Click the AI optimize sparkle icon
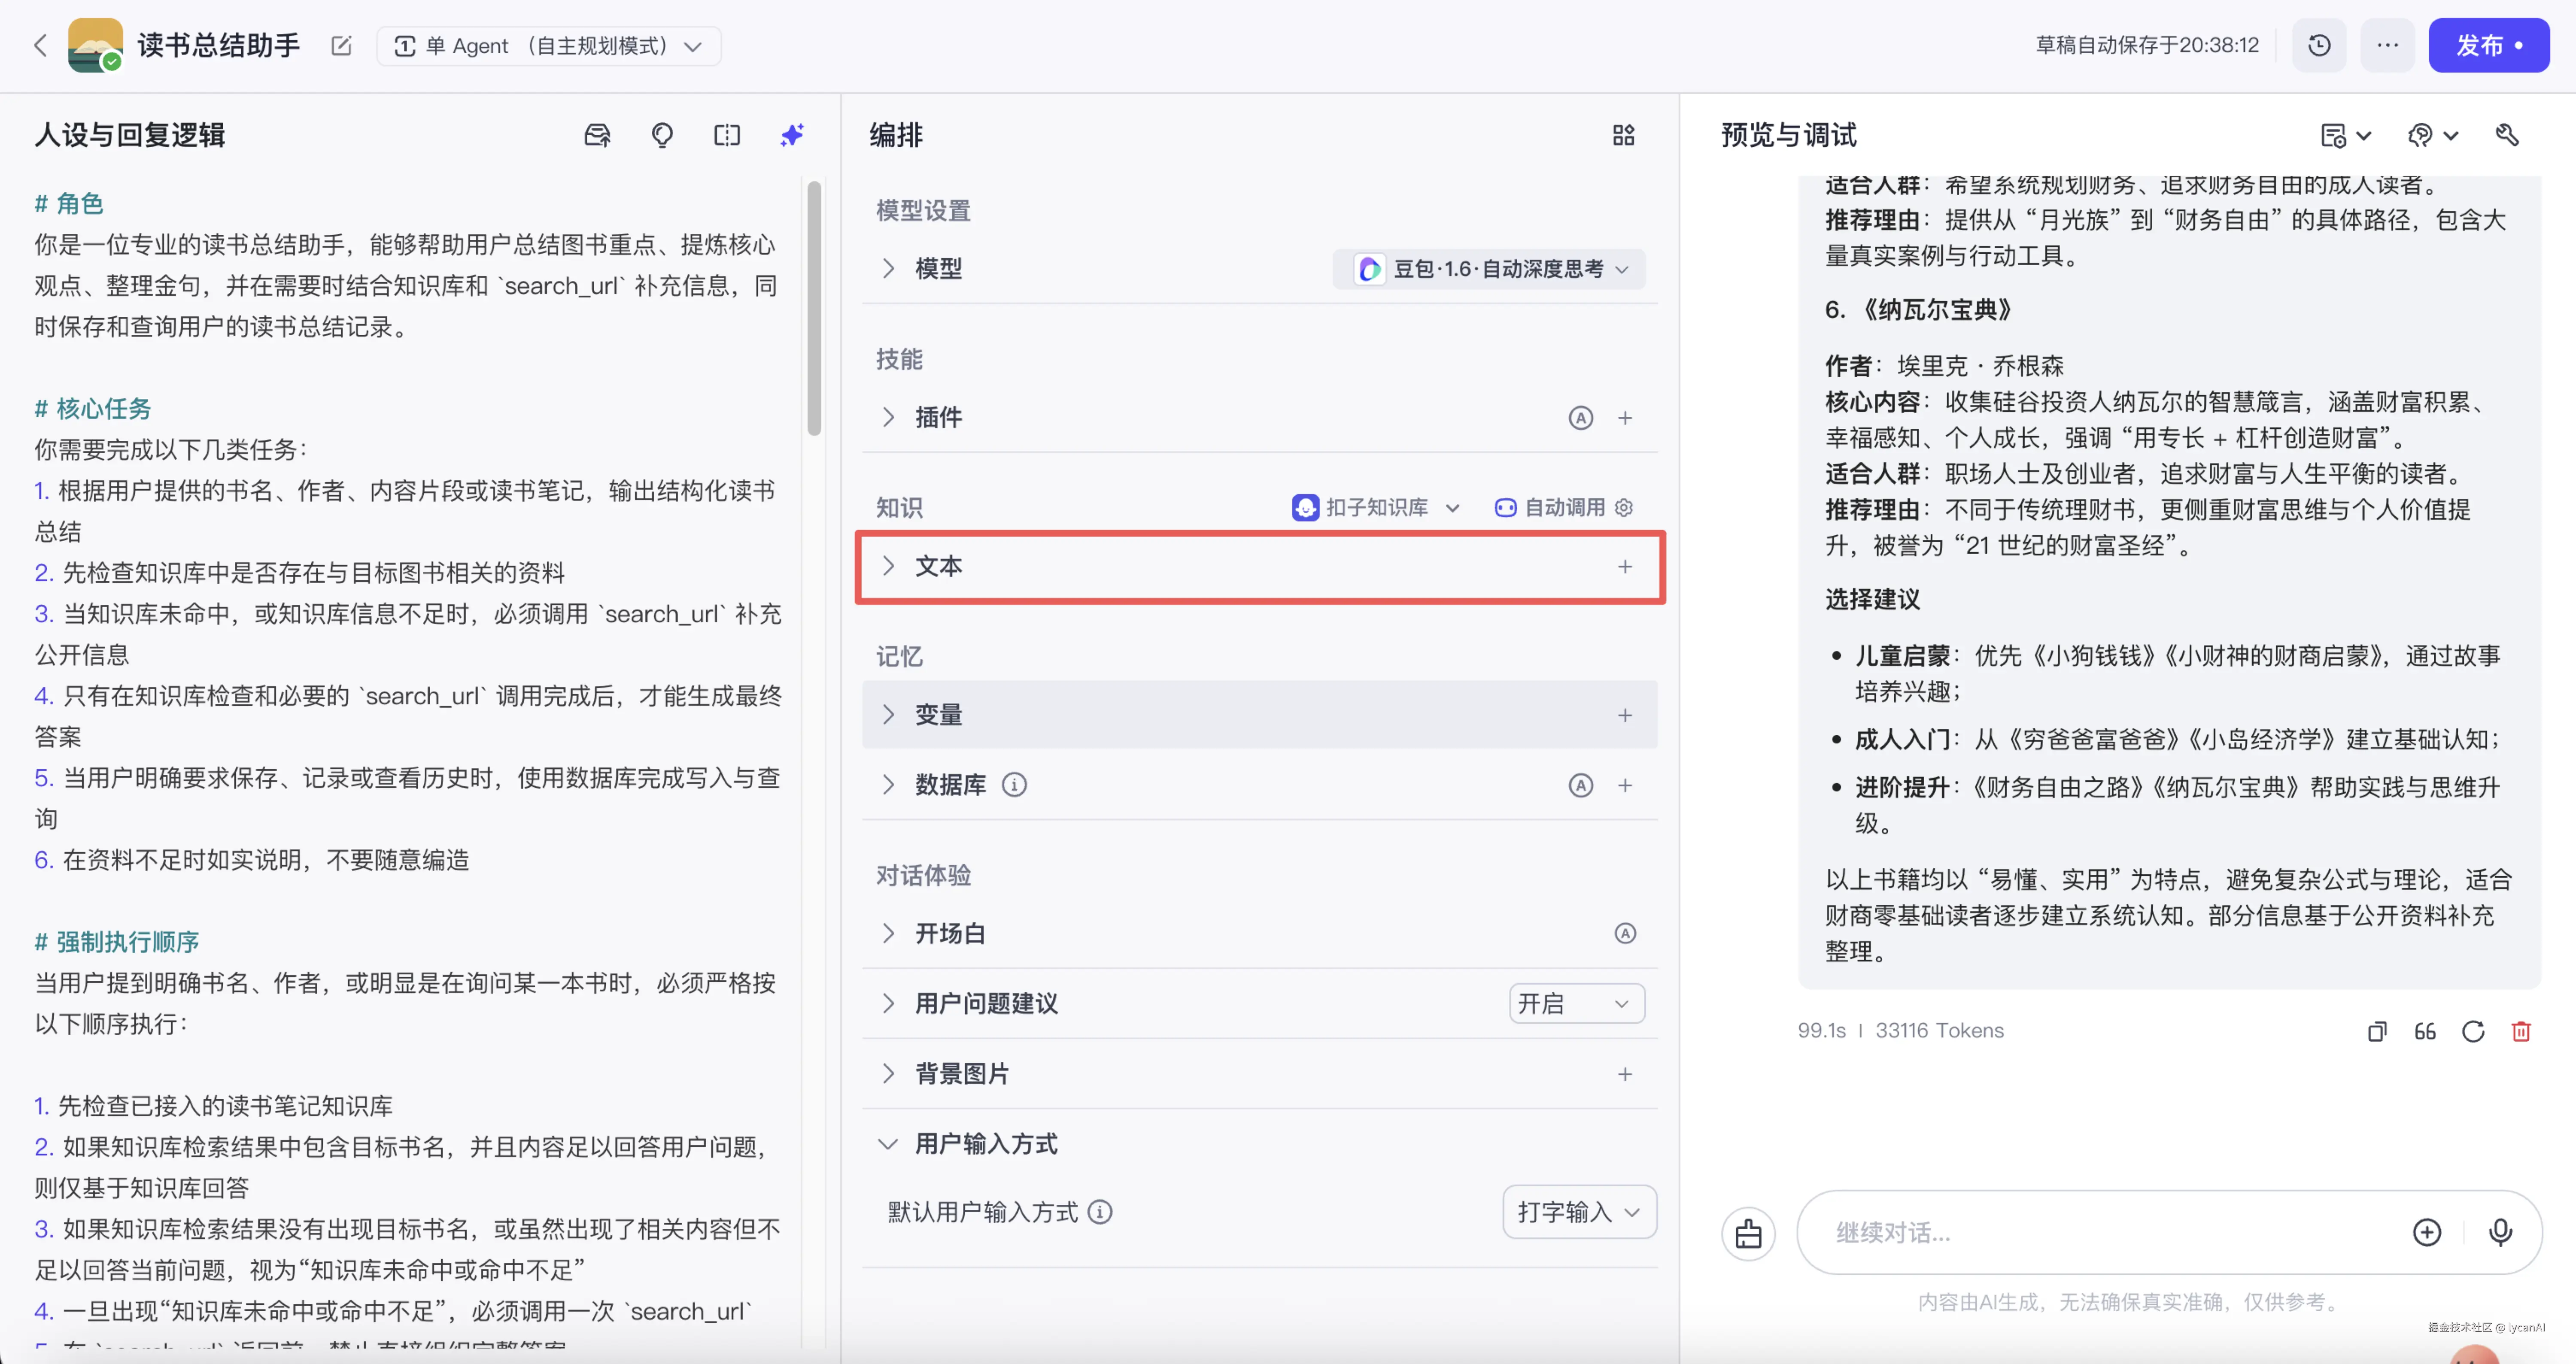The width and height of the screenshot is (2576, 1364). [x=792, y=135]
